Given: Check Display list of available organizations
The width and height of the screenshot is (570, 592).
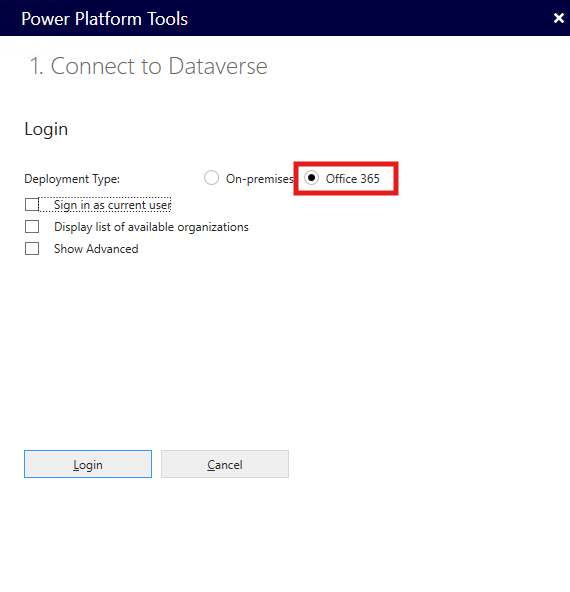Looking at the screenshot, I should point(32,227).
